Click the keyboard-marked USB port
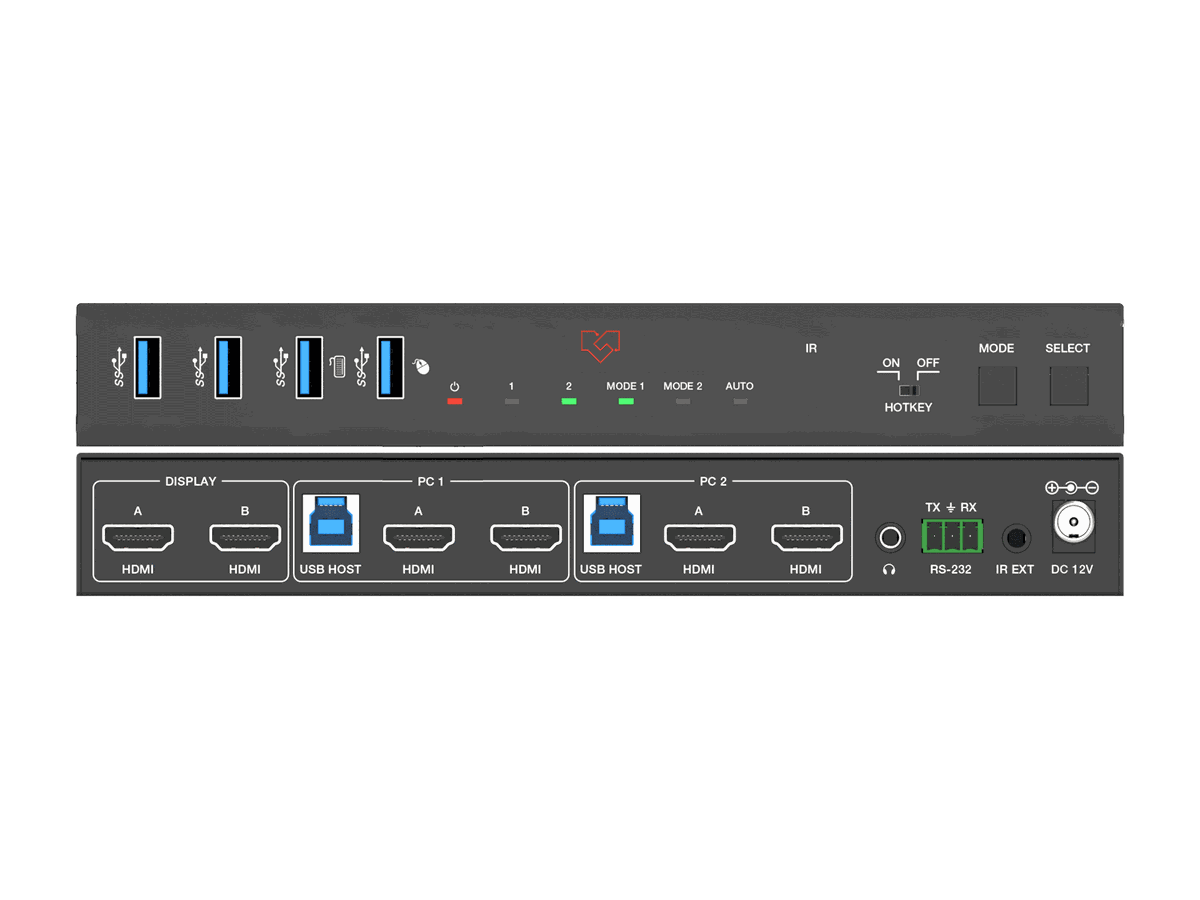The width and height of the screenshot is (1200, 900). 309,367
